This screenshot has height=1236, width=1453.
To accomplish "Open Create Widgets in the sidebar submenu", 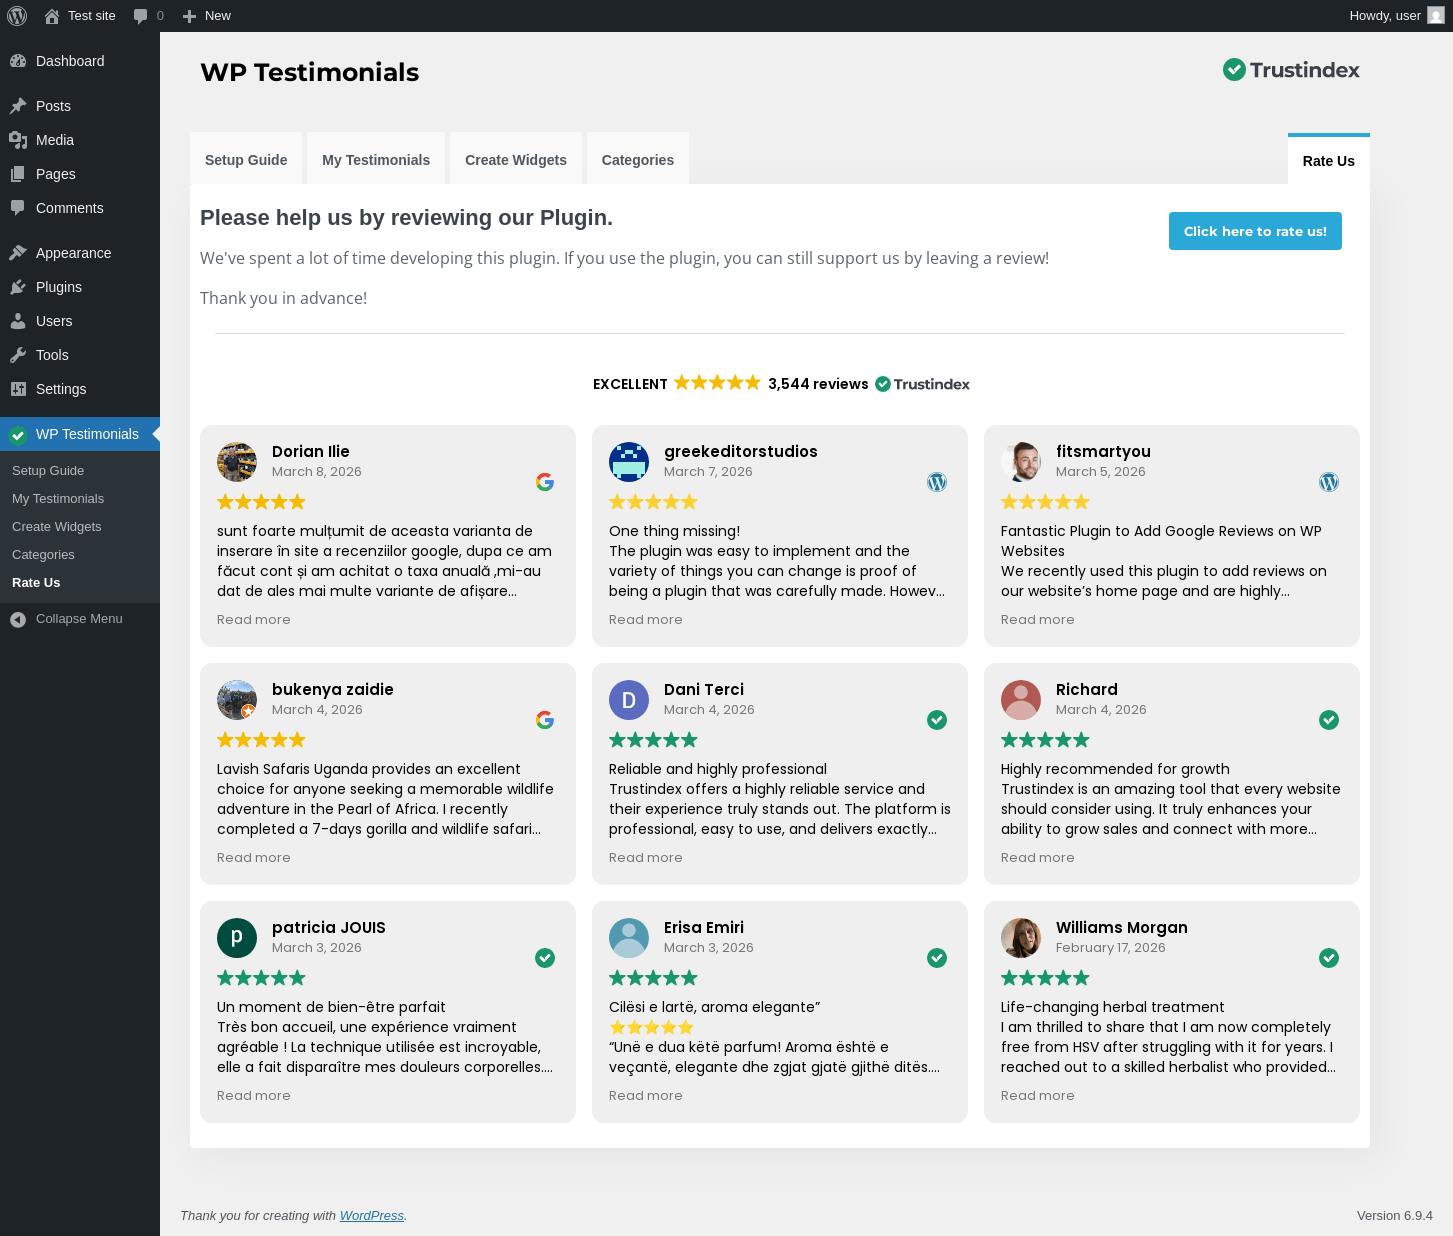I will click(57, 527).
